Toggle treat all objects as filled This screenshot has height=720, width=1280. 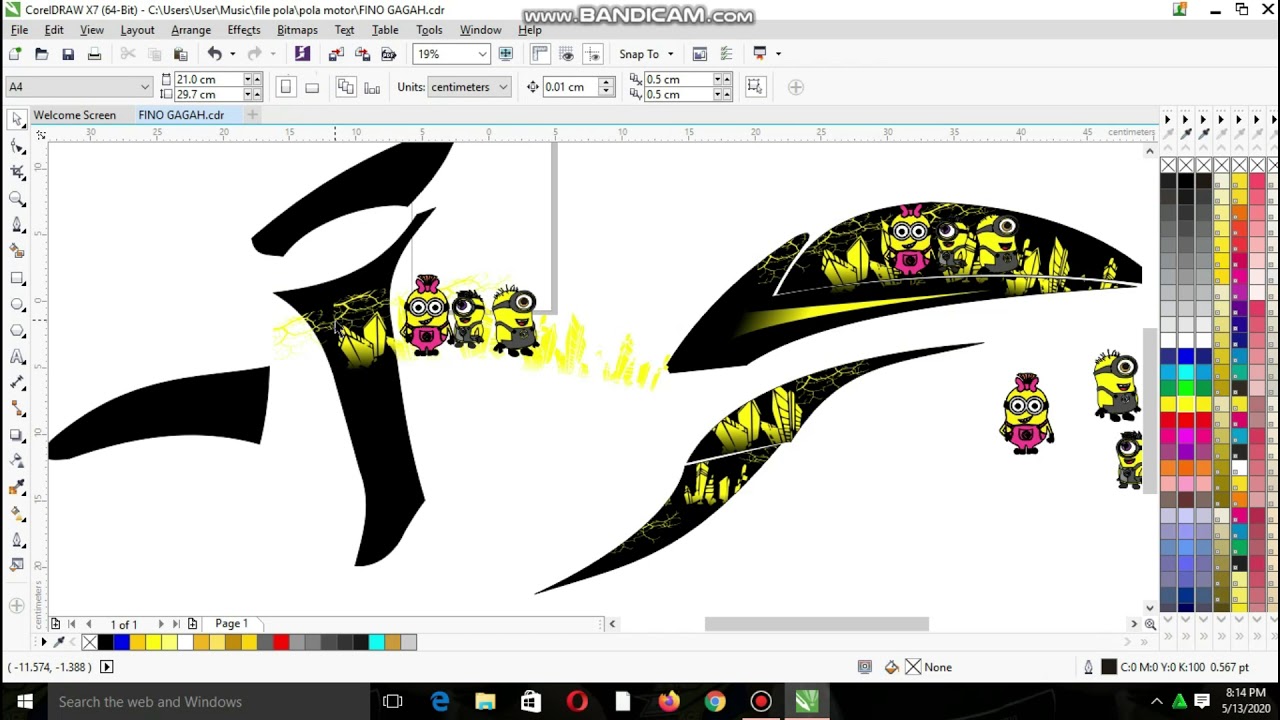(755, 87)
